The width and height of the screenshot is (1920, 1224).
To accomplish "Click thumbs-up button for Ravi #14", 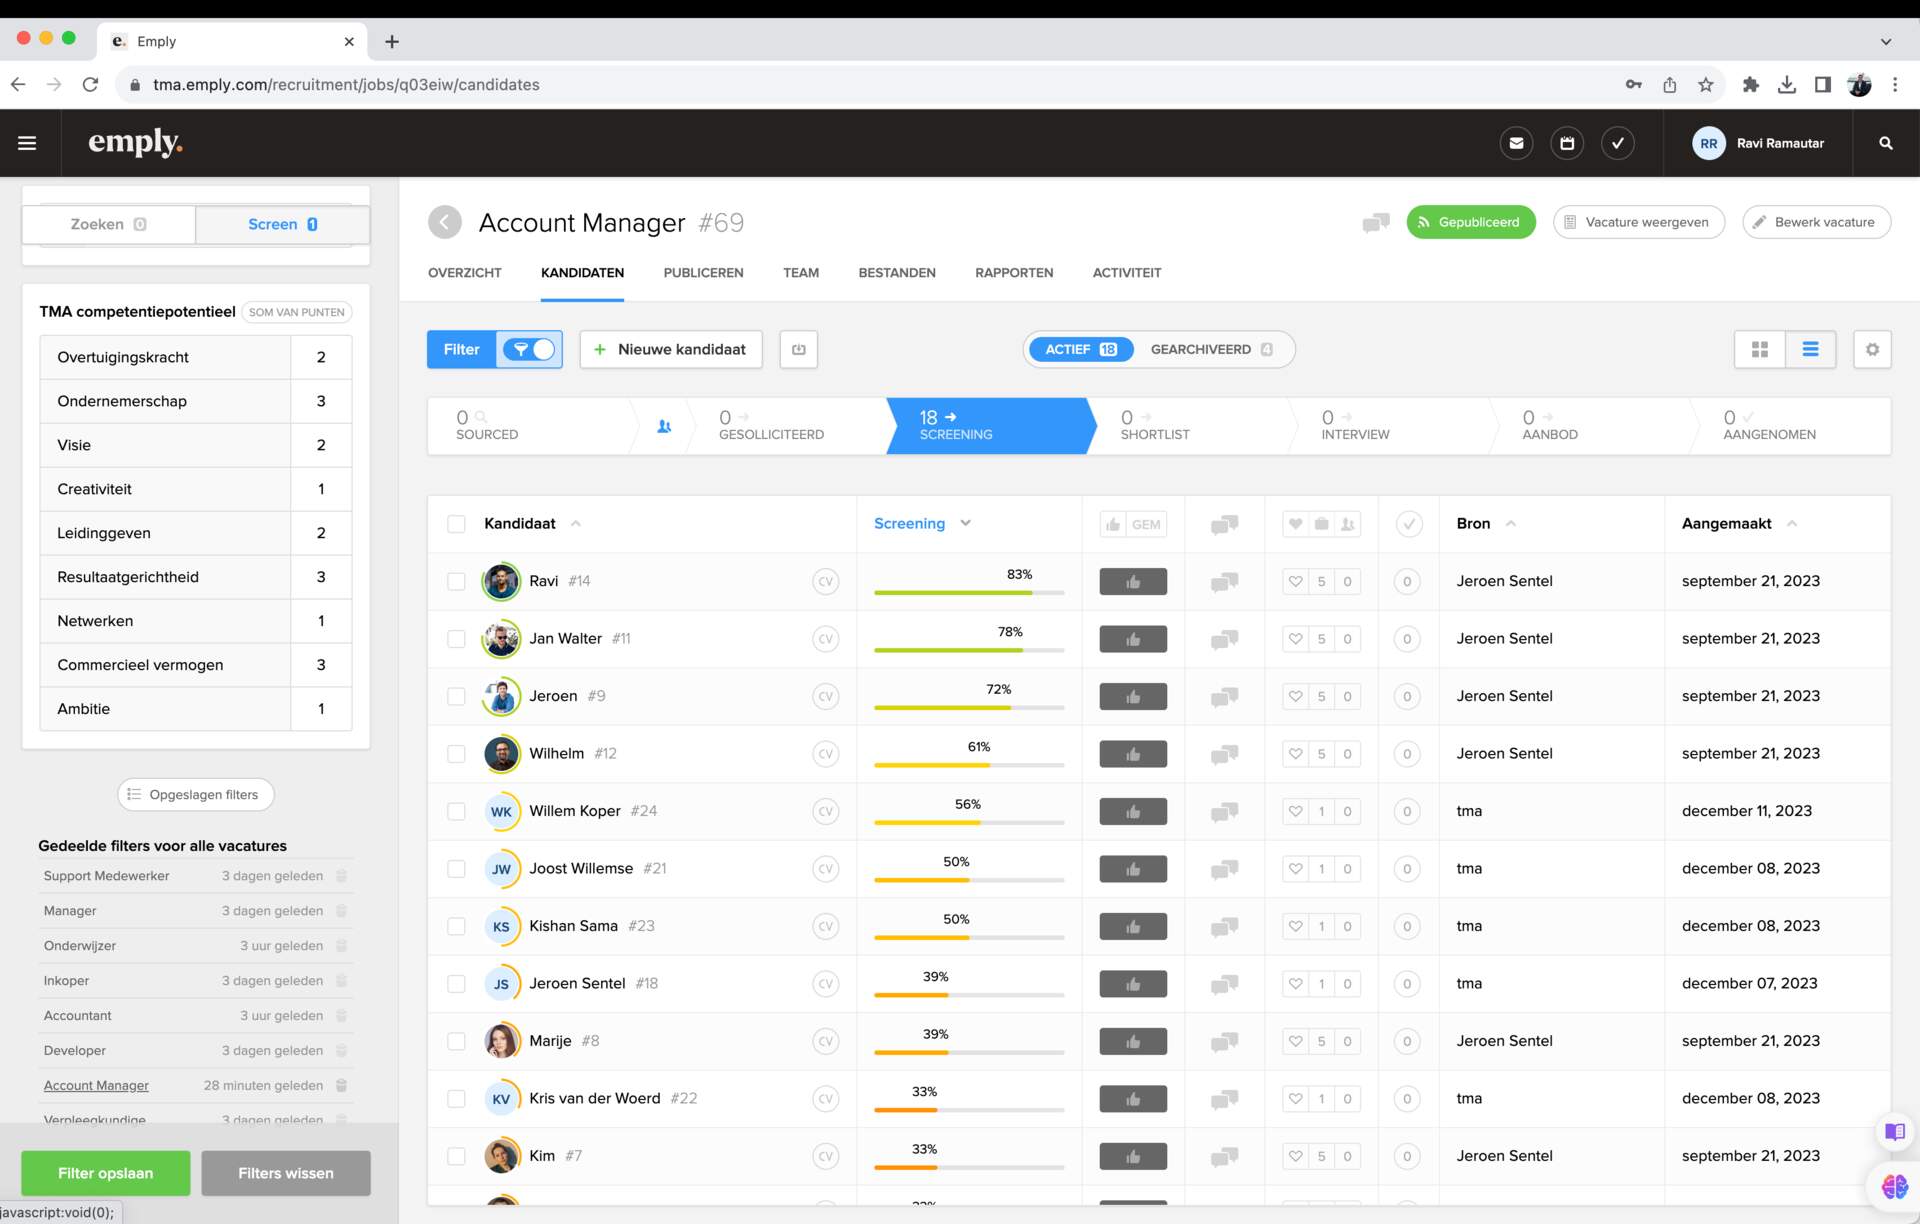I will (1133, 581).
